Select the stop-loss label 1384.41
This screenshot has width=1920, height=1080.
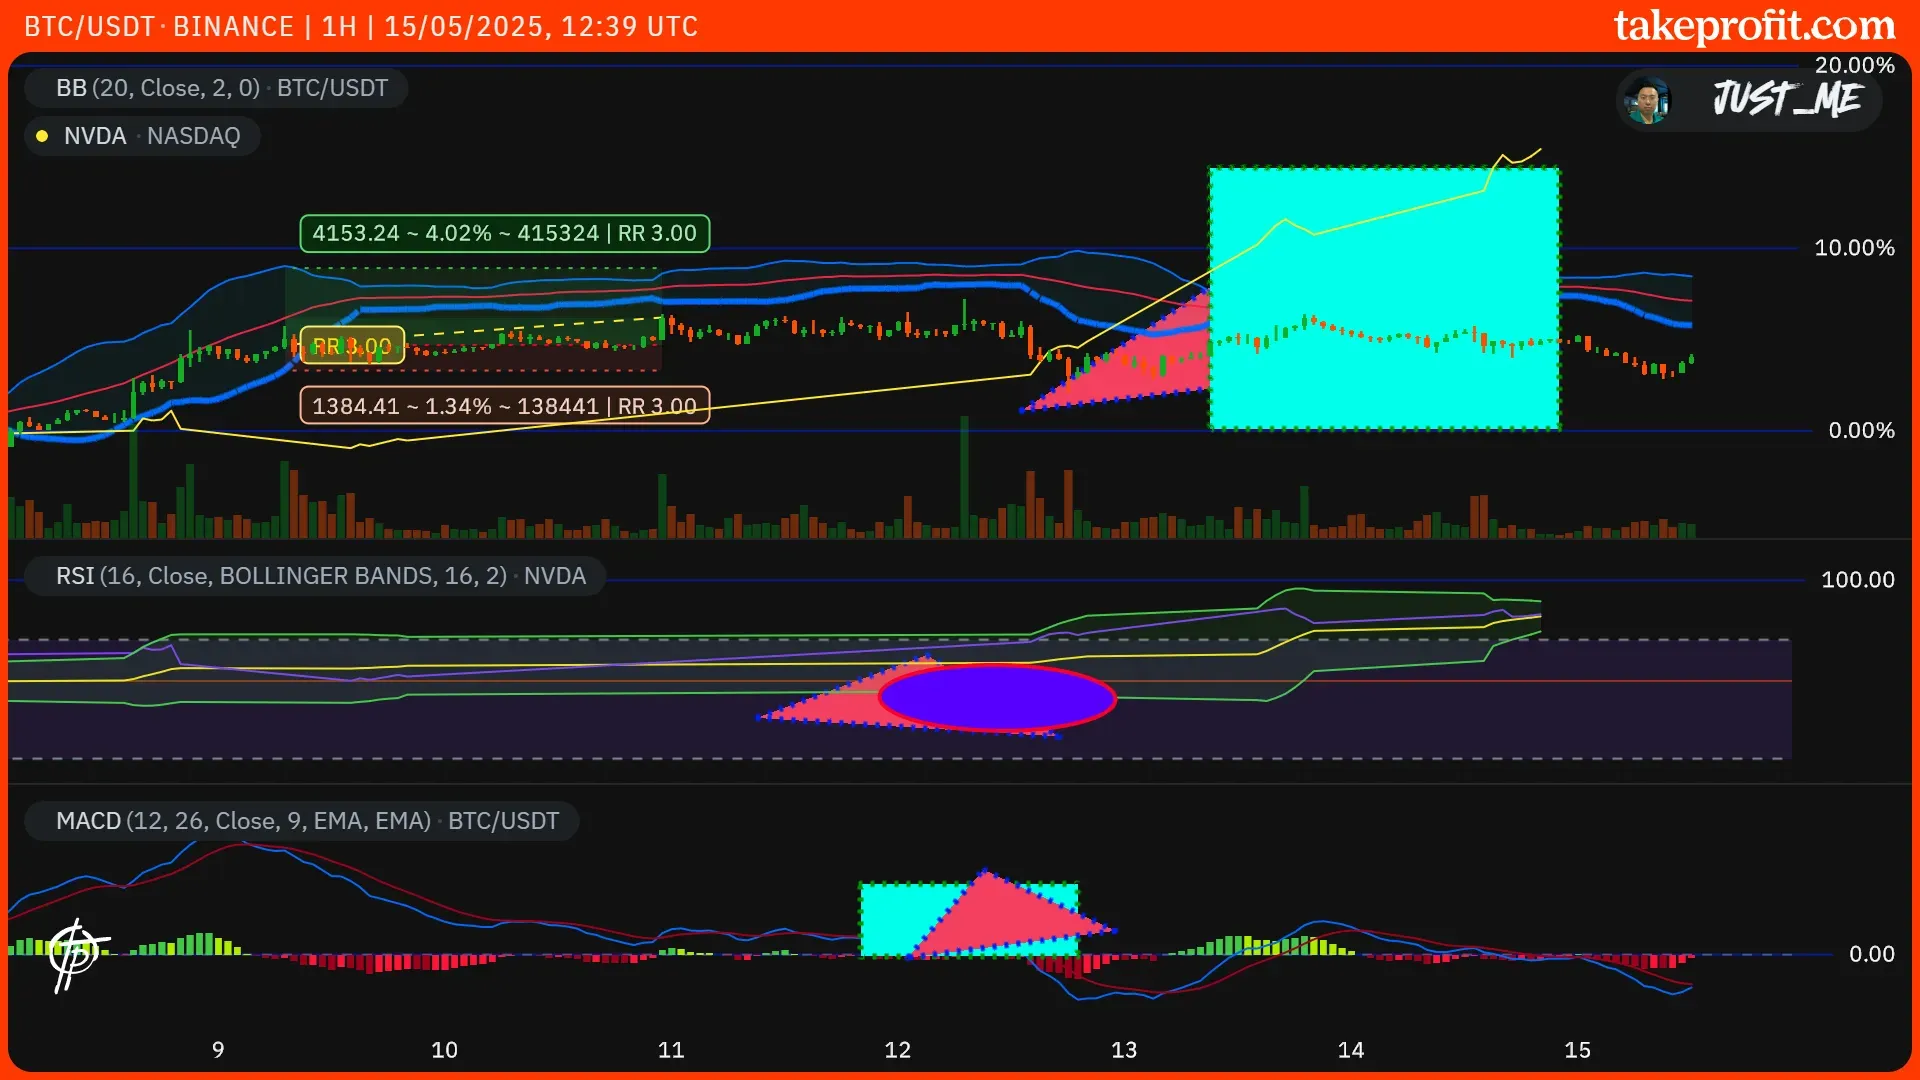[x=504, y=406]
